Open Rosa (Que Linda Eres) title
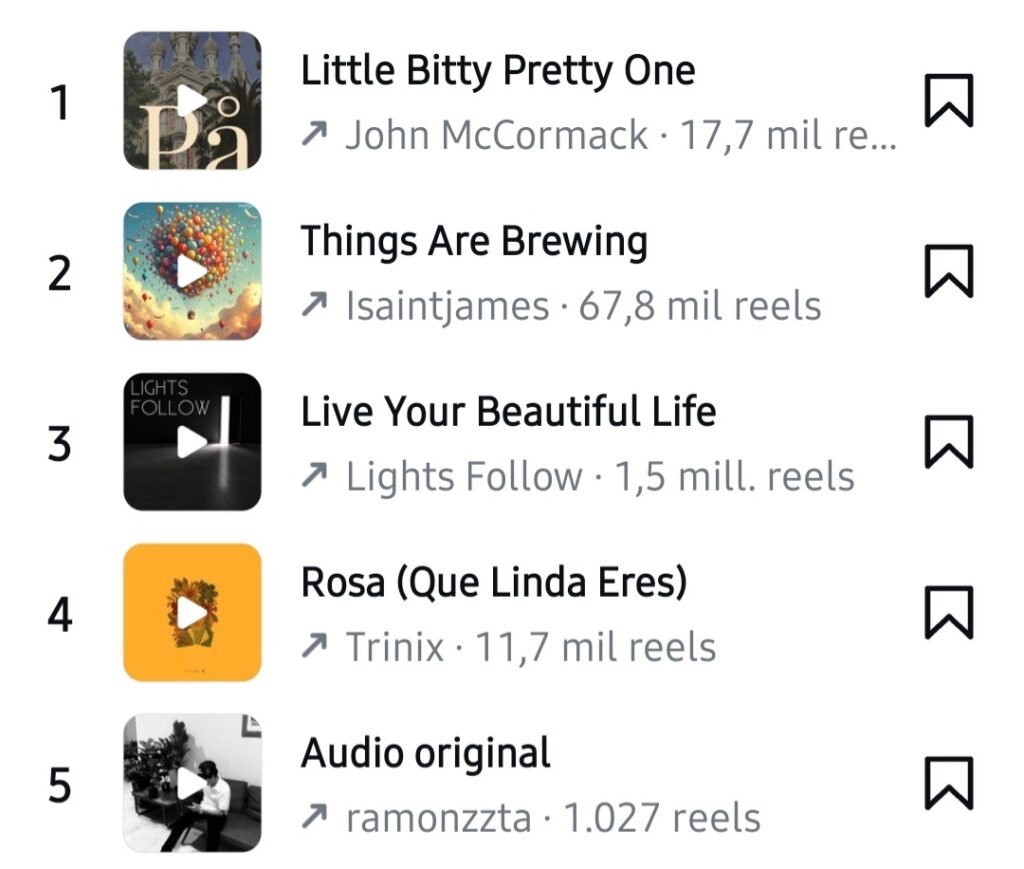 coord(494,582)
